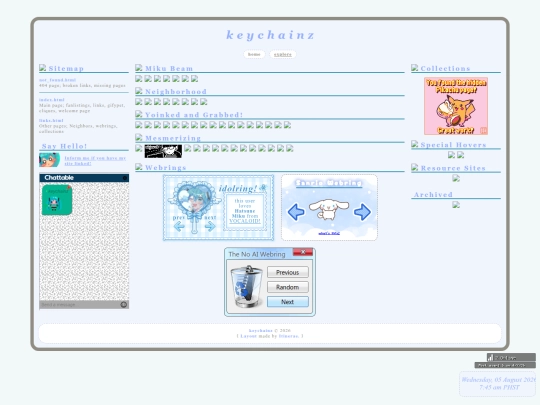Open the VOCALOID link in the idolring widget
The height and width of the screenshot is (405, 540).
pos(245,221)
